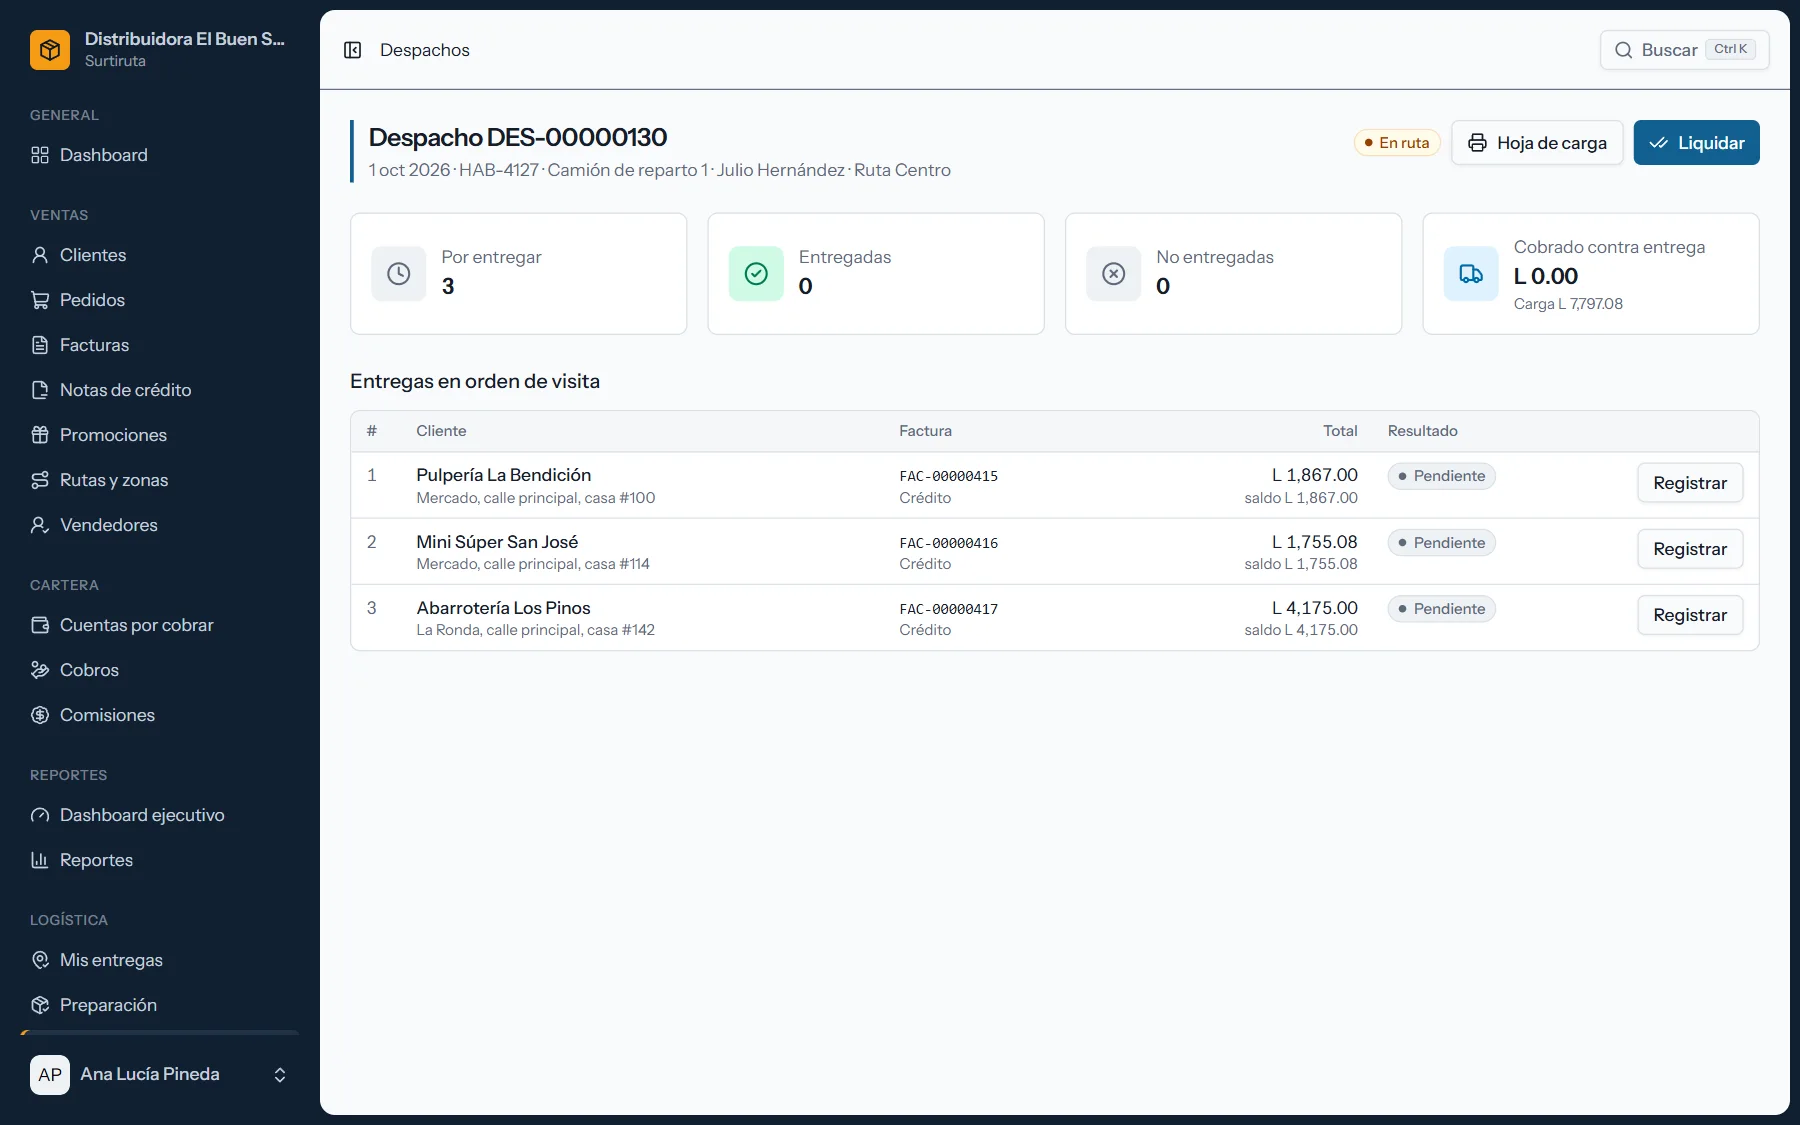The image size is (1800, 1125).
Task: Click the Preparación package icon
Action: [40, 1005]
